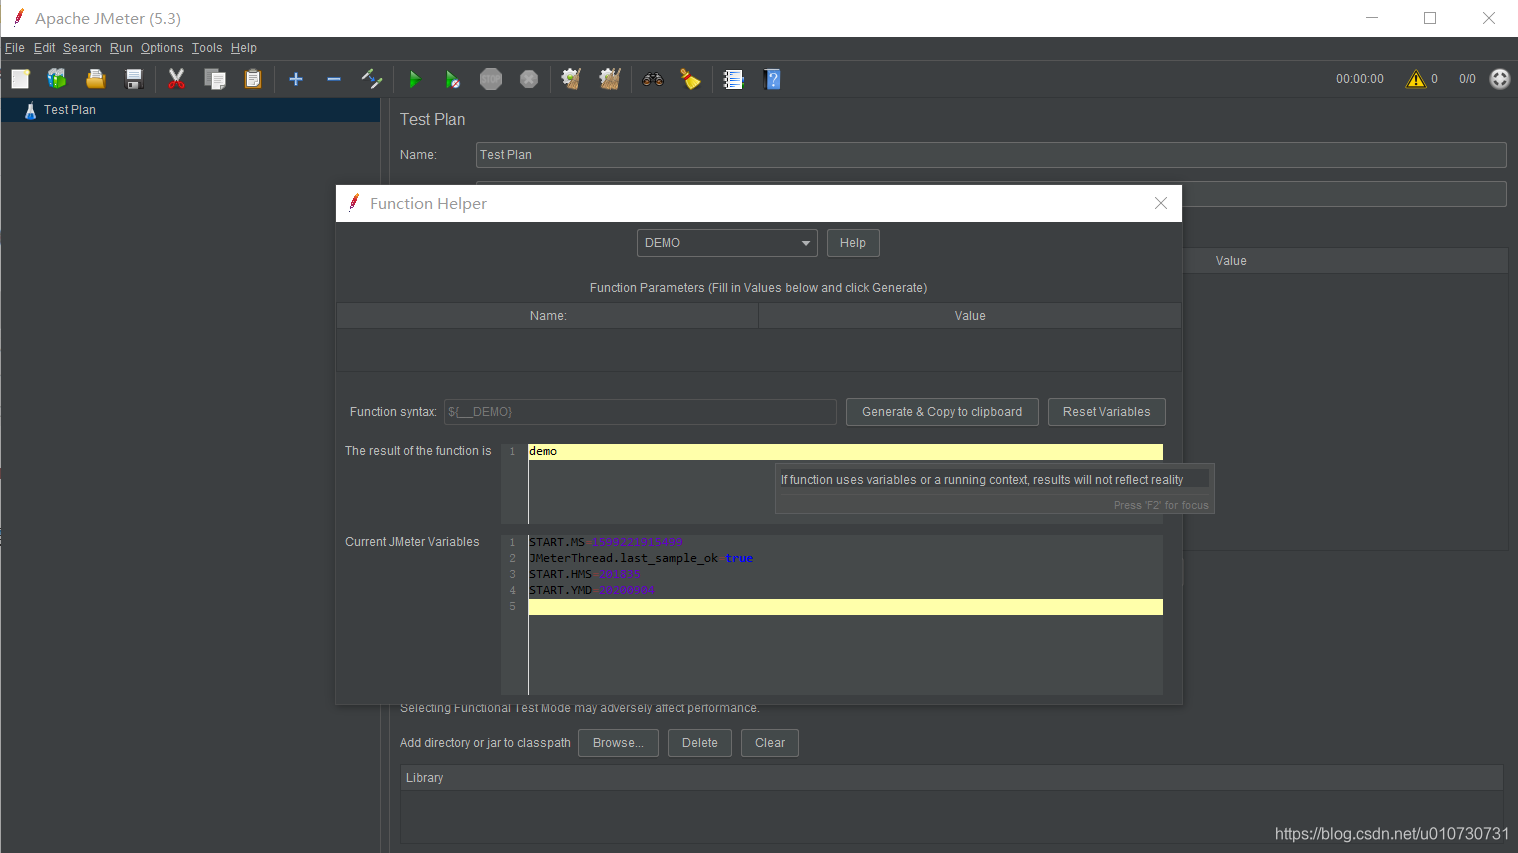1518x853 pixels.
Task: Click the Clear All results icon
Action: coord(610,79)
